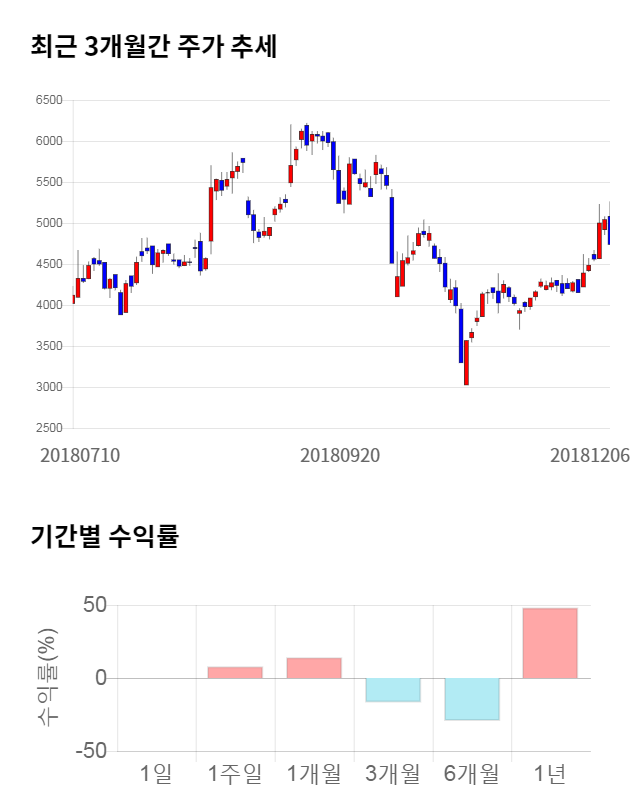Click the "1일" period axis label
This screenshot has width=640, height=810.
(156, 773)
